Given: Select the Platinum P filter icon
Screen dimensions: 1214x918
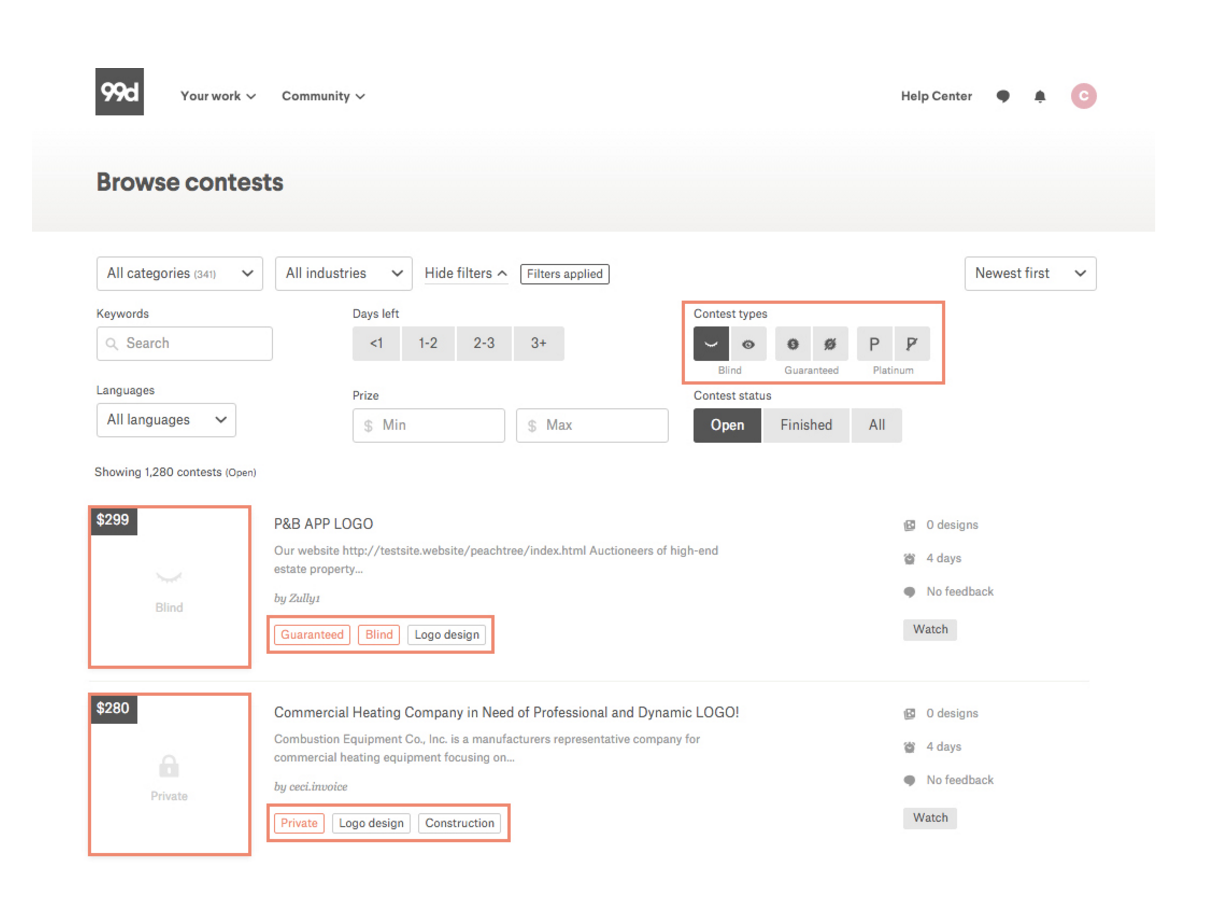Looking at the screenshot, I should 874,344.
